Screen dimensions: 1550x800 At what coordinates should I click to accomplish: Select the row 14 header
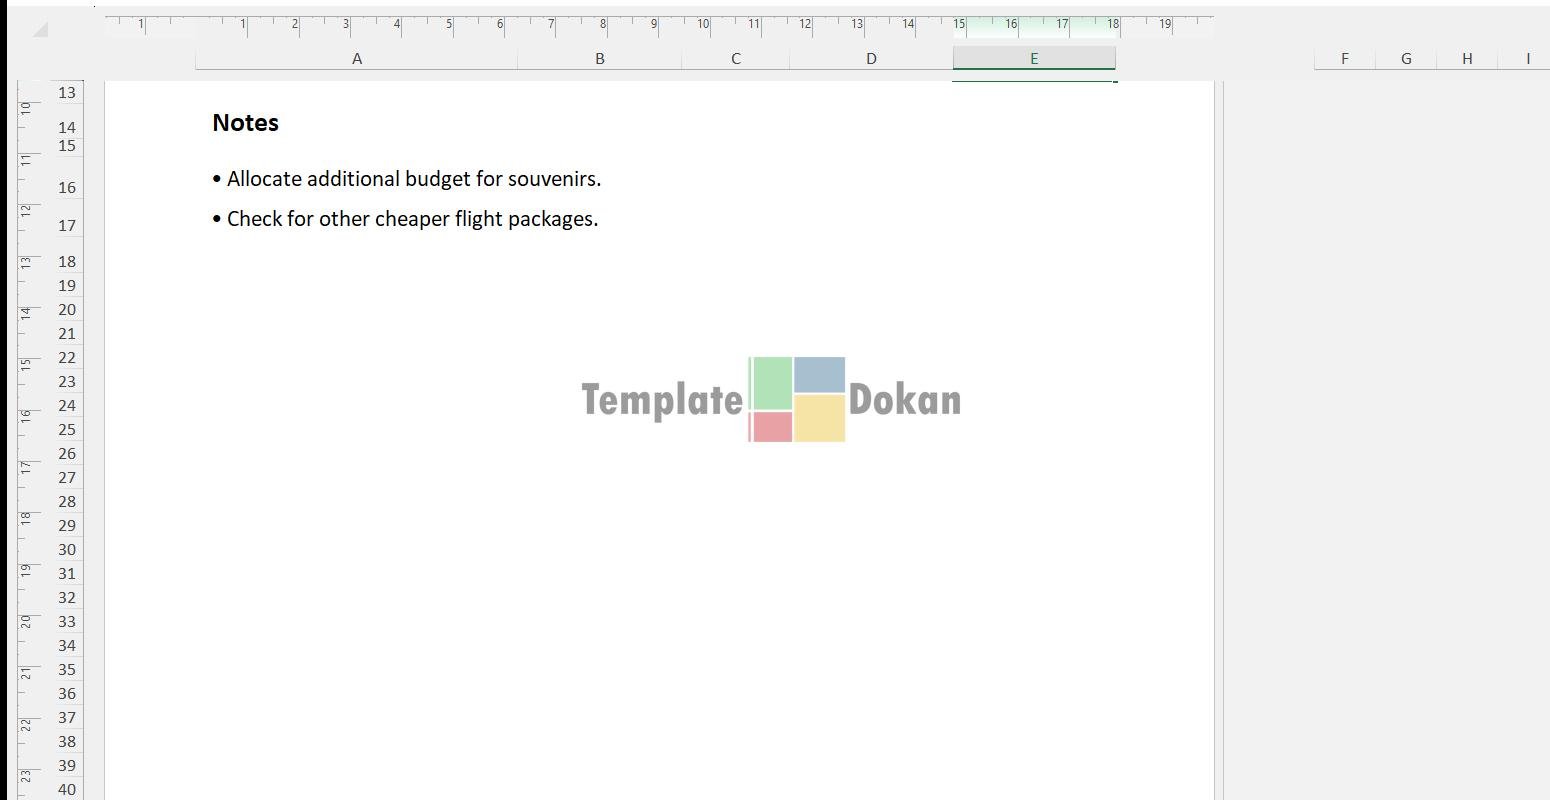point(67,127)
